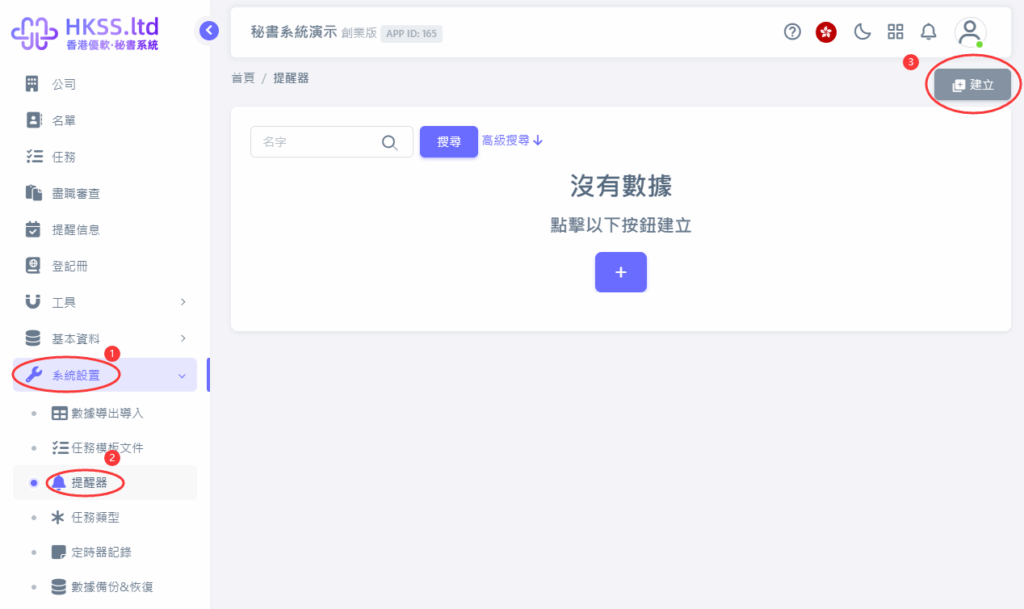Toggle dark mode with the moon icon
This screenshot has height=609, width=1024.
862,32
